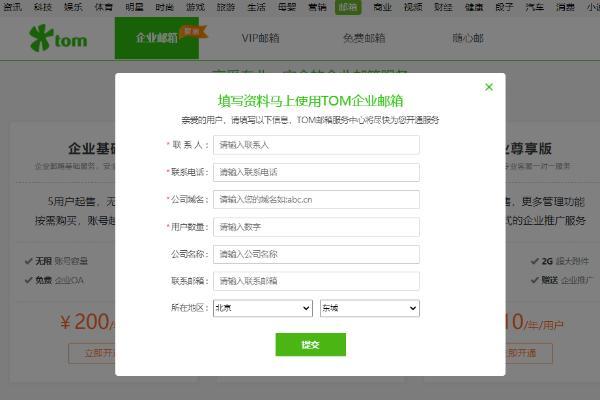Open 段子 in top navigation

pyautogui.click(x=504, y=7)
